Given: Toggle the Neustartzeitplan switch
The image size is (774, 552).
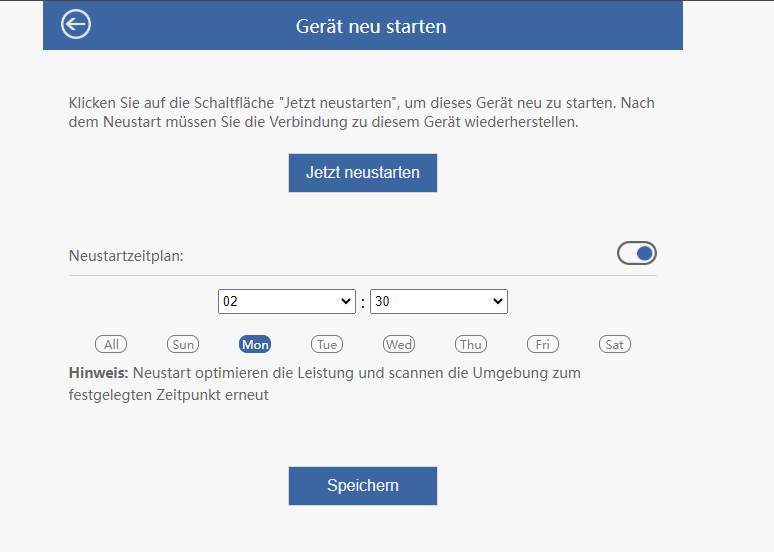Looking at the screenshot, I should point(637,253).
